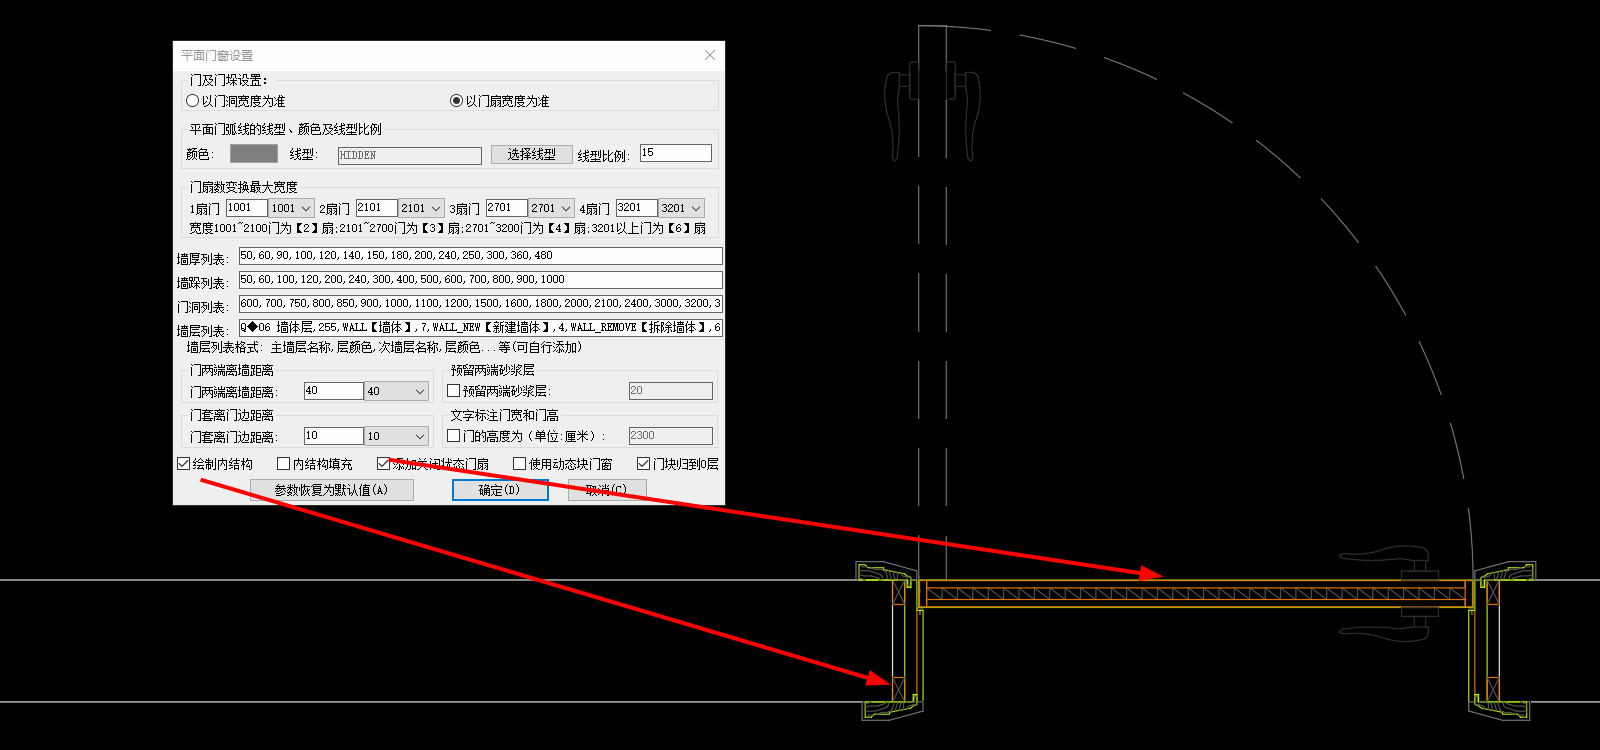The image size is (1600, 750).
Task: Toggle the 绘制内结构 checkbox
Action: (184, 464)
